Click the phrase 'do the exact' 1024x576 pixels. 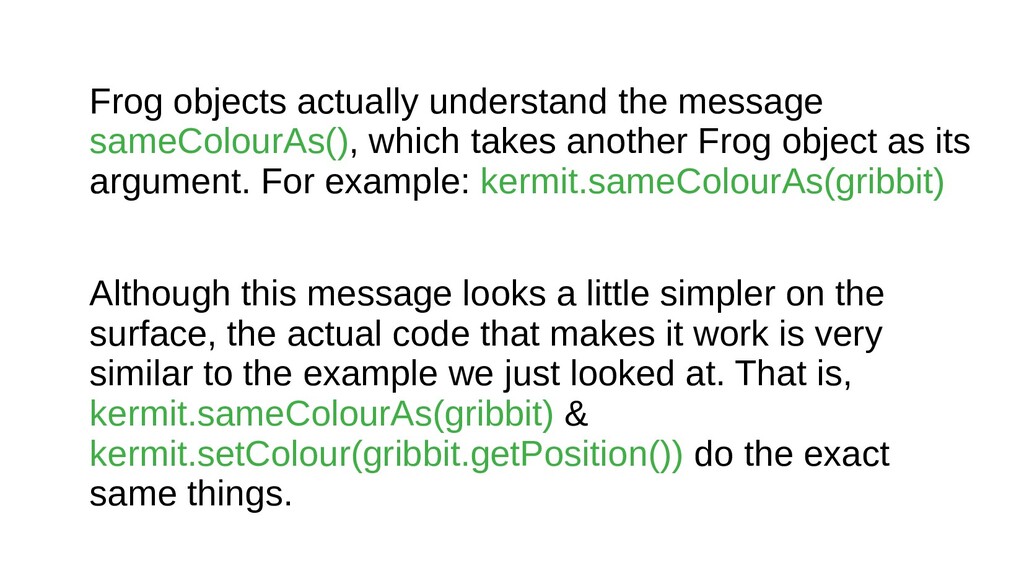pyautogui.click(x=792, y=454)
